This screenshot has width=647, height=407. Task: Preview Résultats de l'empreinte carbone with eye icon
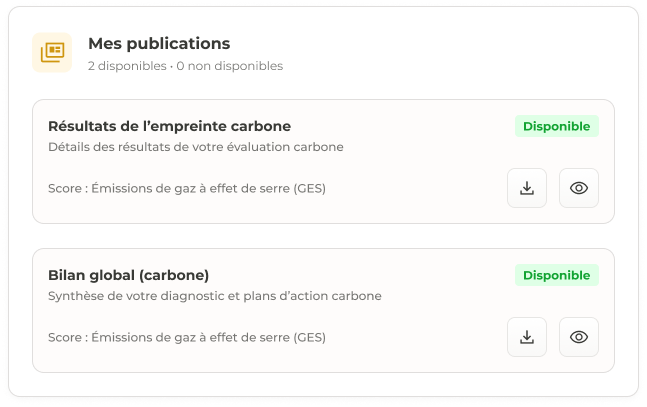click(578, 188)
